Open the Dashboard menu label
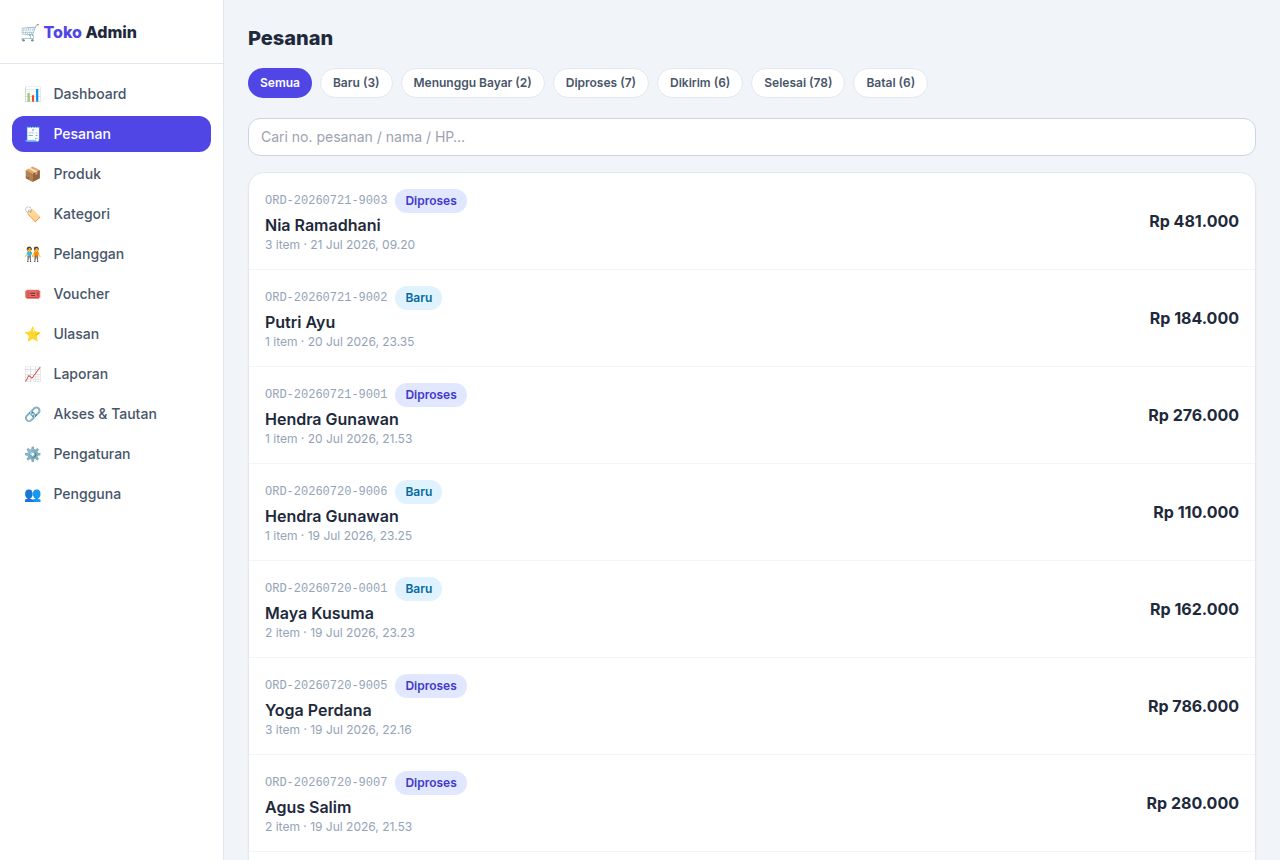The width and height of the screenshot is (1280, 860). [90, 94]
